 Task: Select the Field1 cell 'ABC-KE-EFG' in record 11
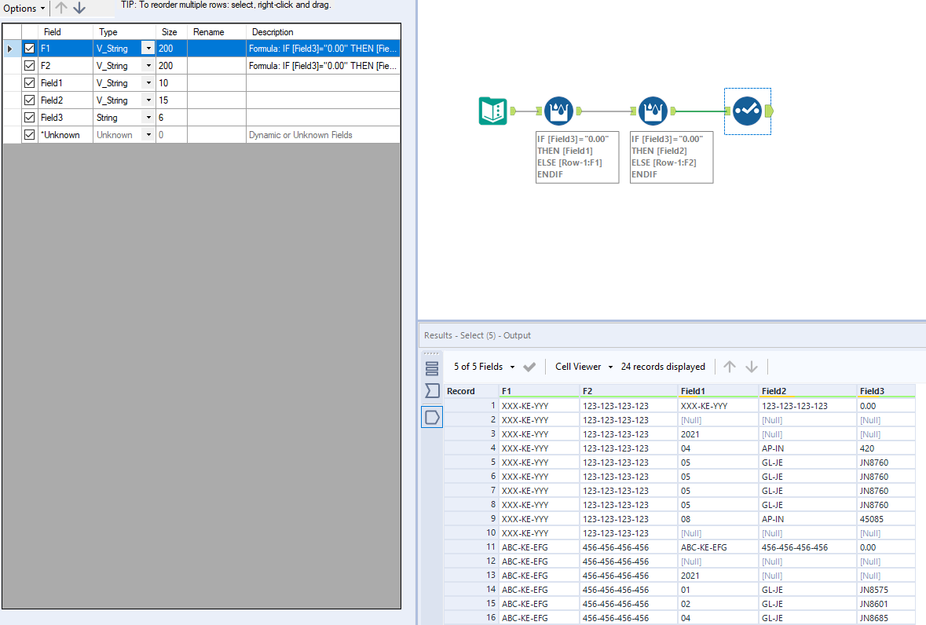tap(718, 548)
